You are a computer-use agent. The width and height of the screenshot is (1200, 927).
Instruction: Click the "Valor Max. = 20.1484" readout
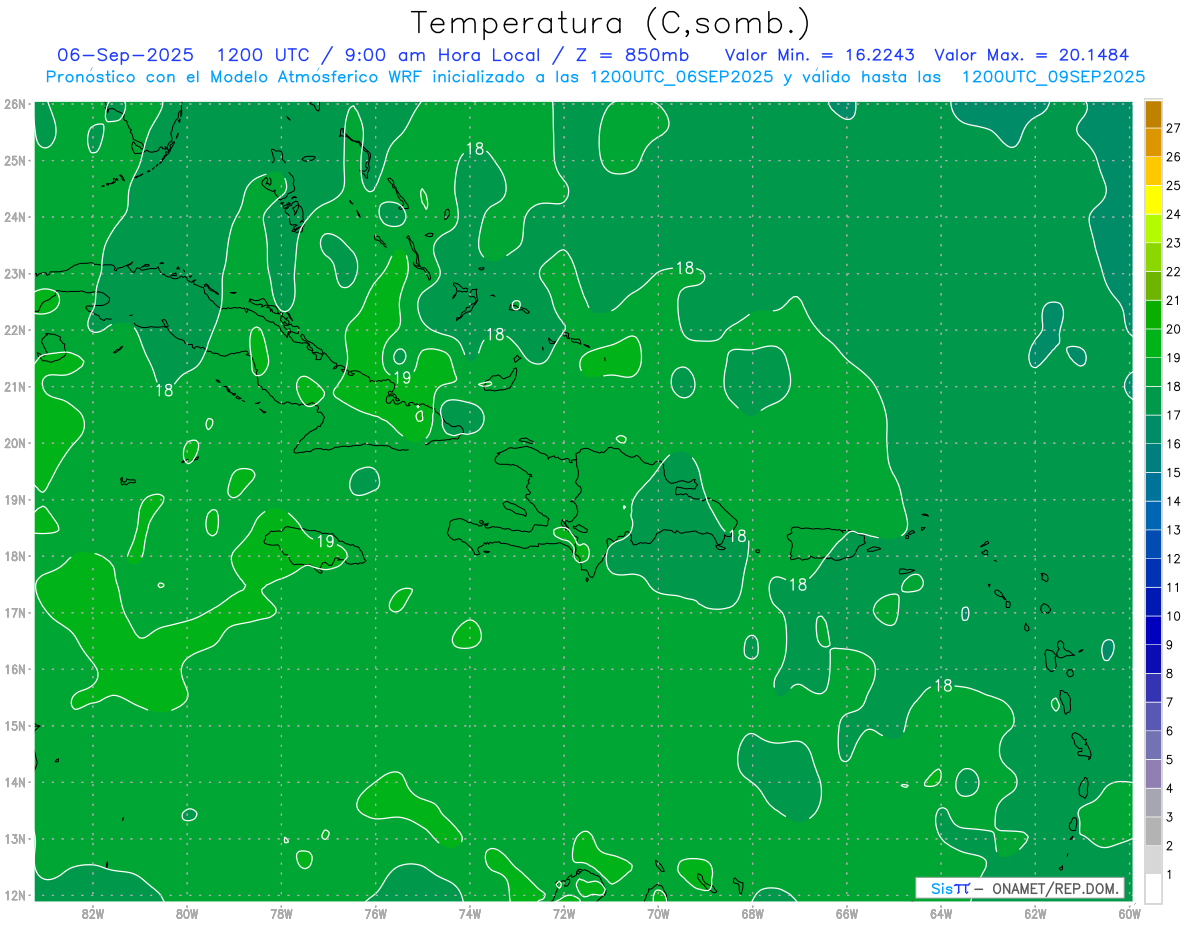1031,55
